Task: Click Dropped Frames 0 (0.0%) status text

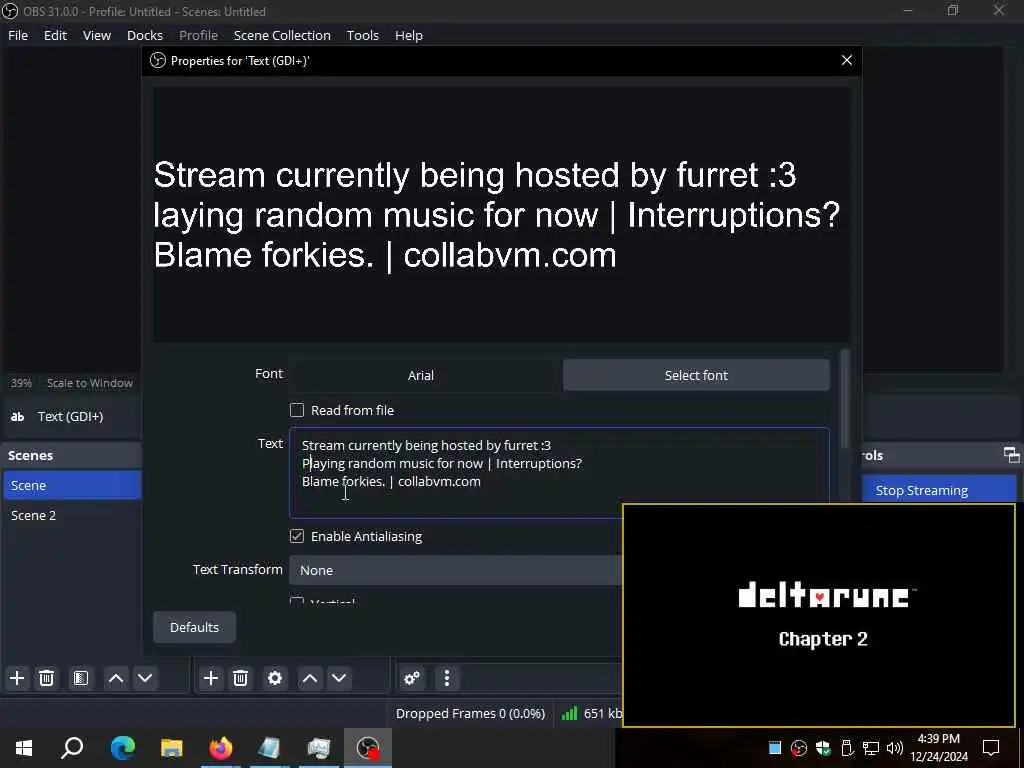Action: click(x=470, y=713)
